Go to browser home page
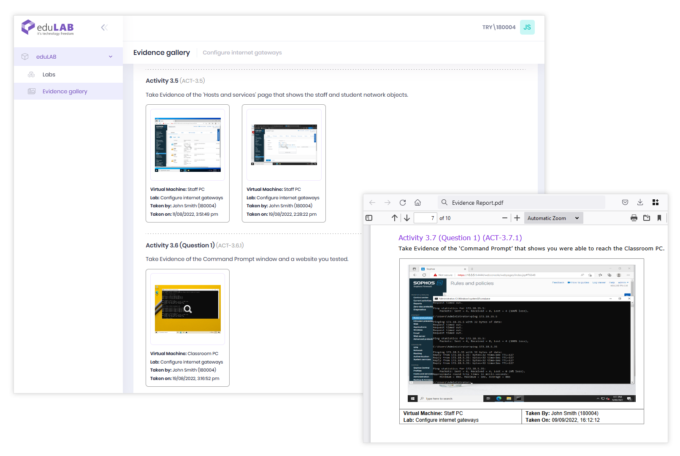Image resolution: width=680 pixels, height=456 pixels. 418,202
